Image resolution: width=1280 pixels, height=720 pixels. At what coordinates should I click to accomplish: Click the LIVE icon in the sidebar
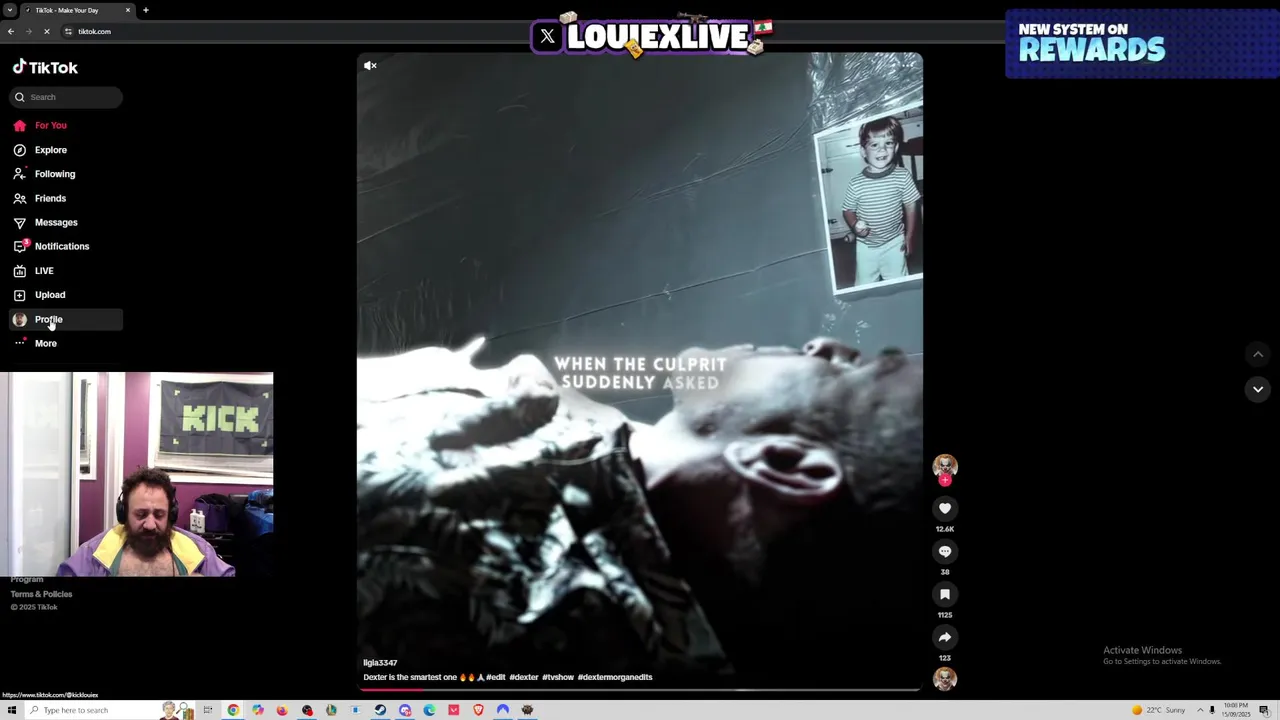pos(19,271)
